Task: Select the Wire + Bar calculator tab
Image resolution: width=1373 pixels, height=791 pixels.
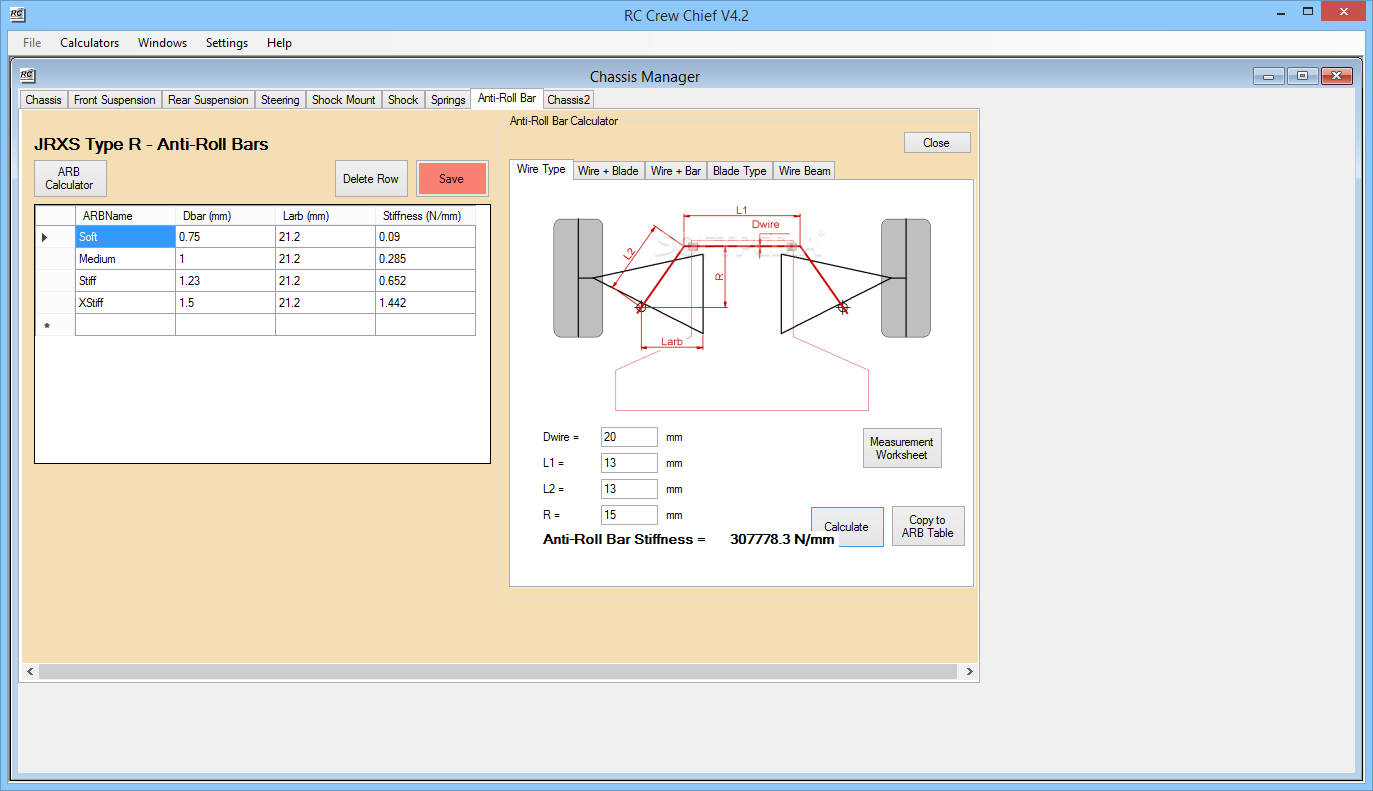Action: pyautogui.click(x=676, y=171)
